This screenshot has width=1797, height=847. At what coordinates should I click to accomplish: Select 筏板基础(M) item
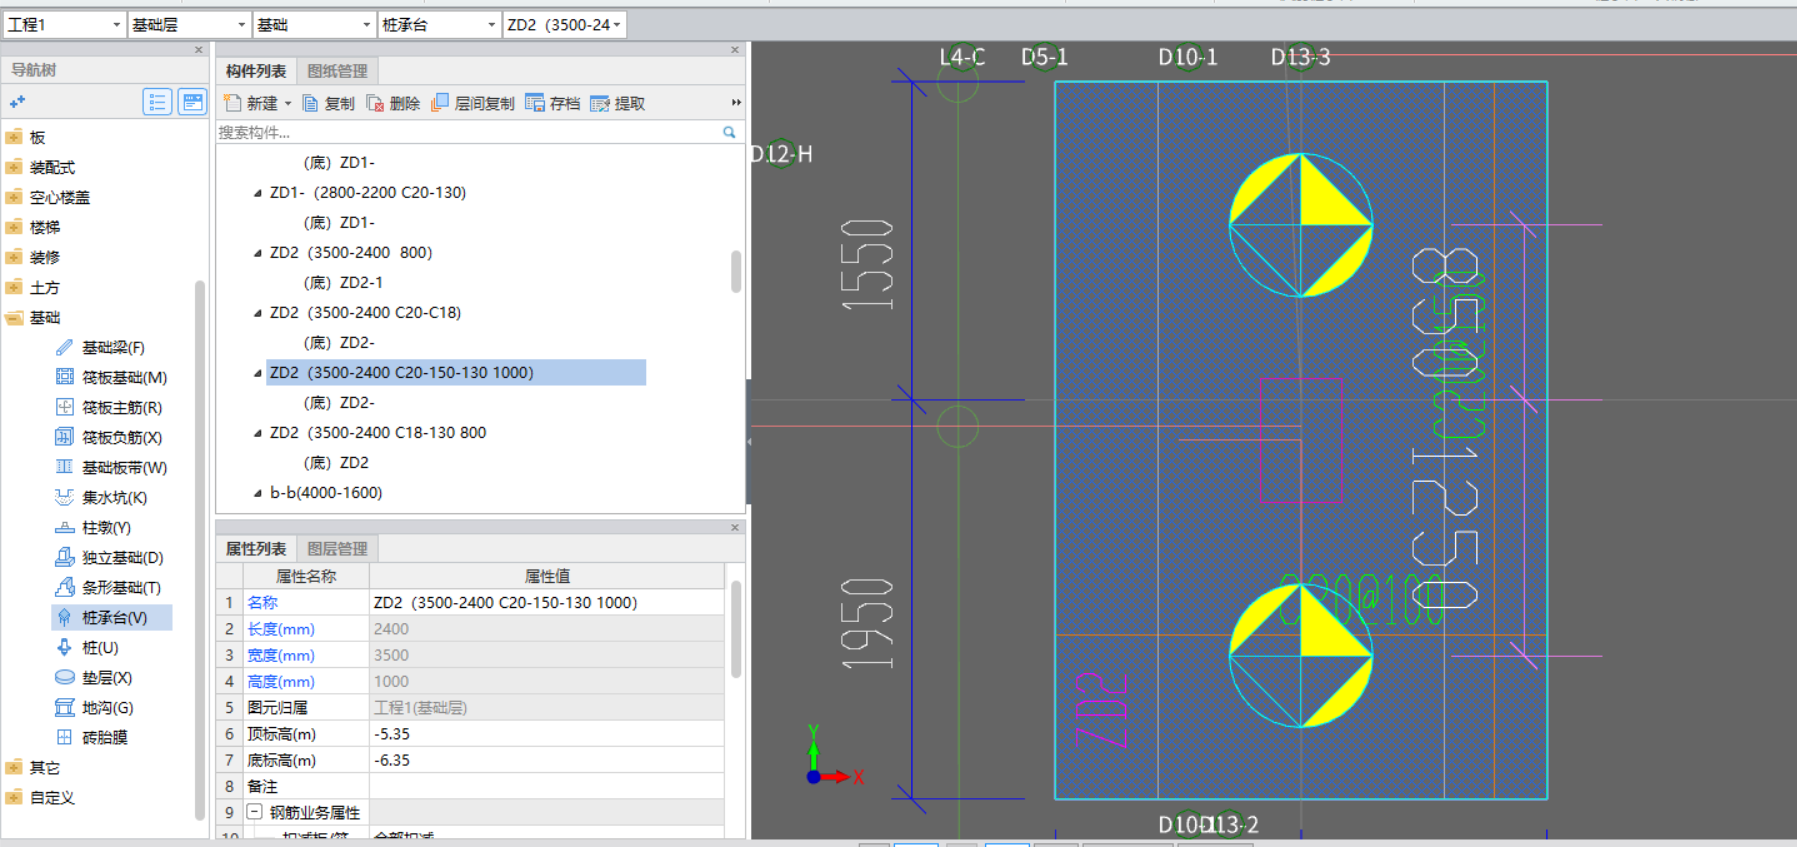point(124,377)
